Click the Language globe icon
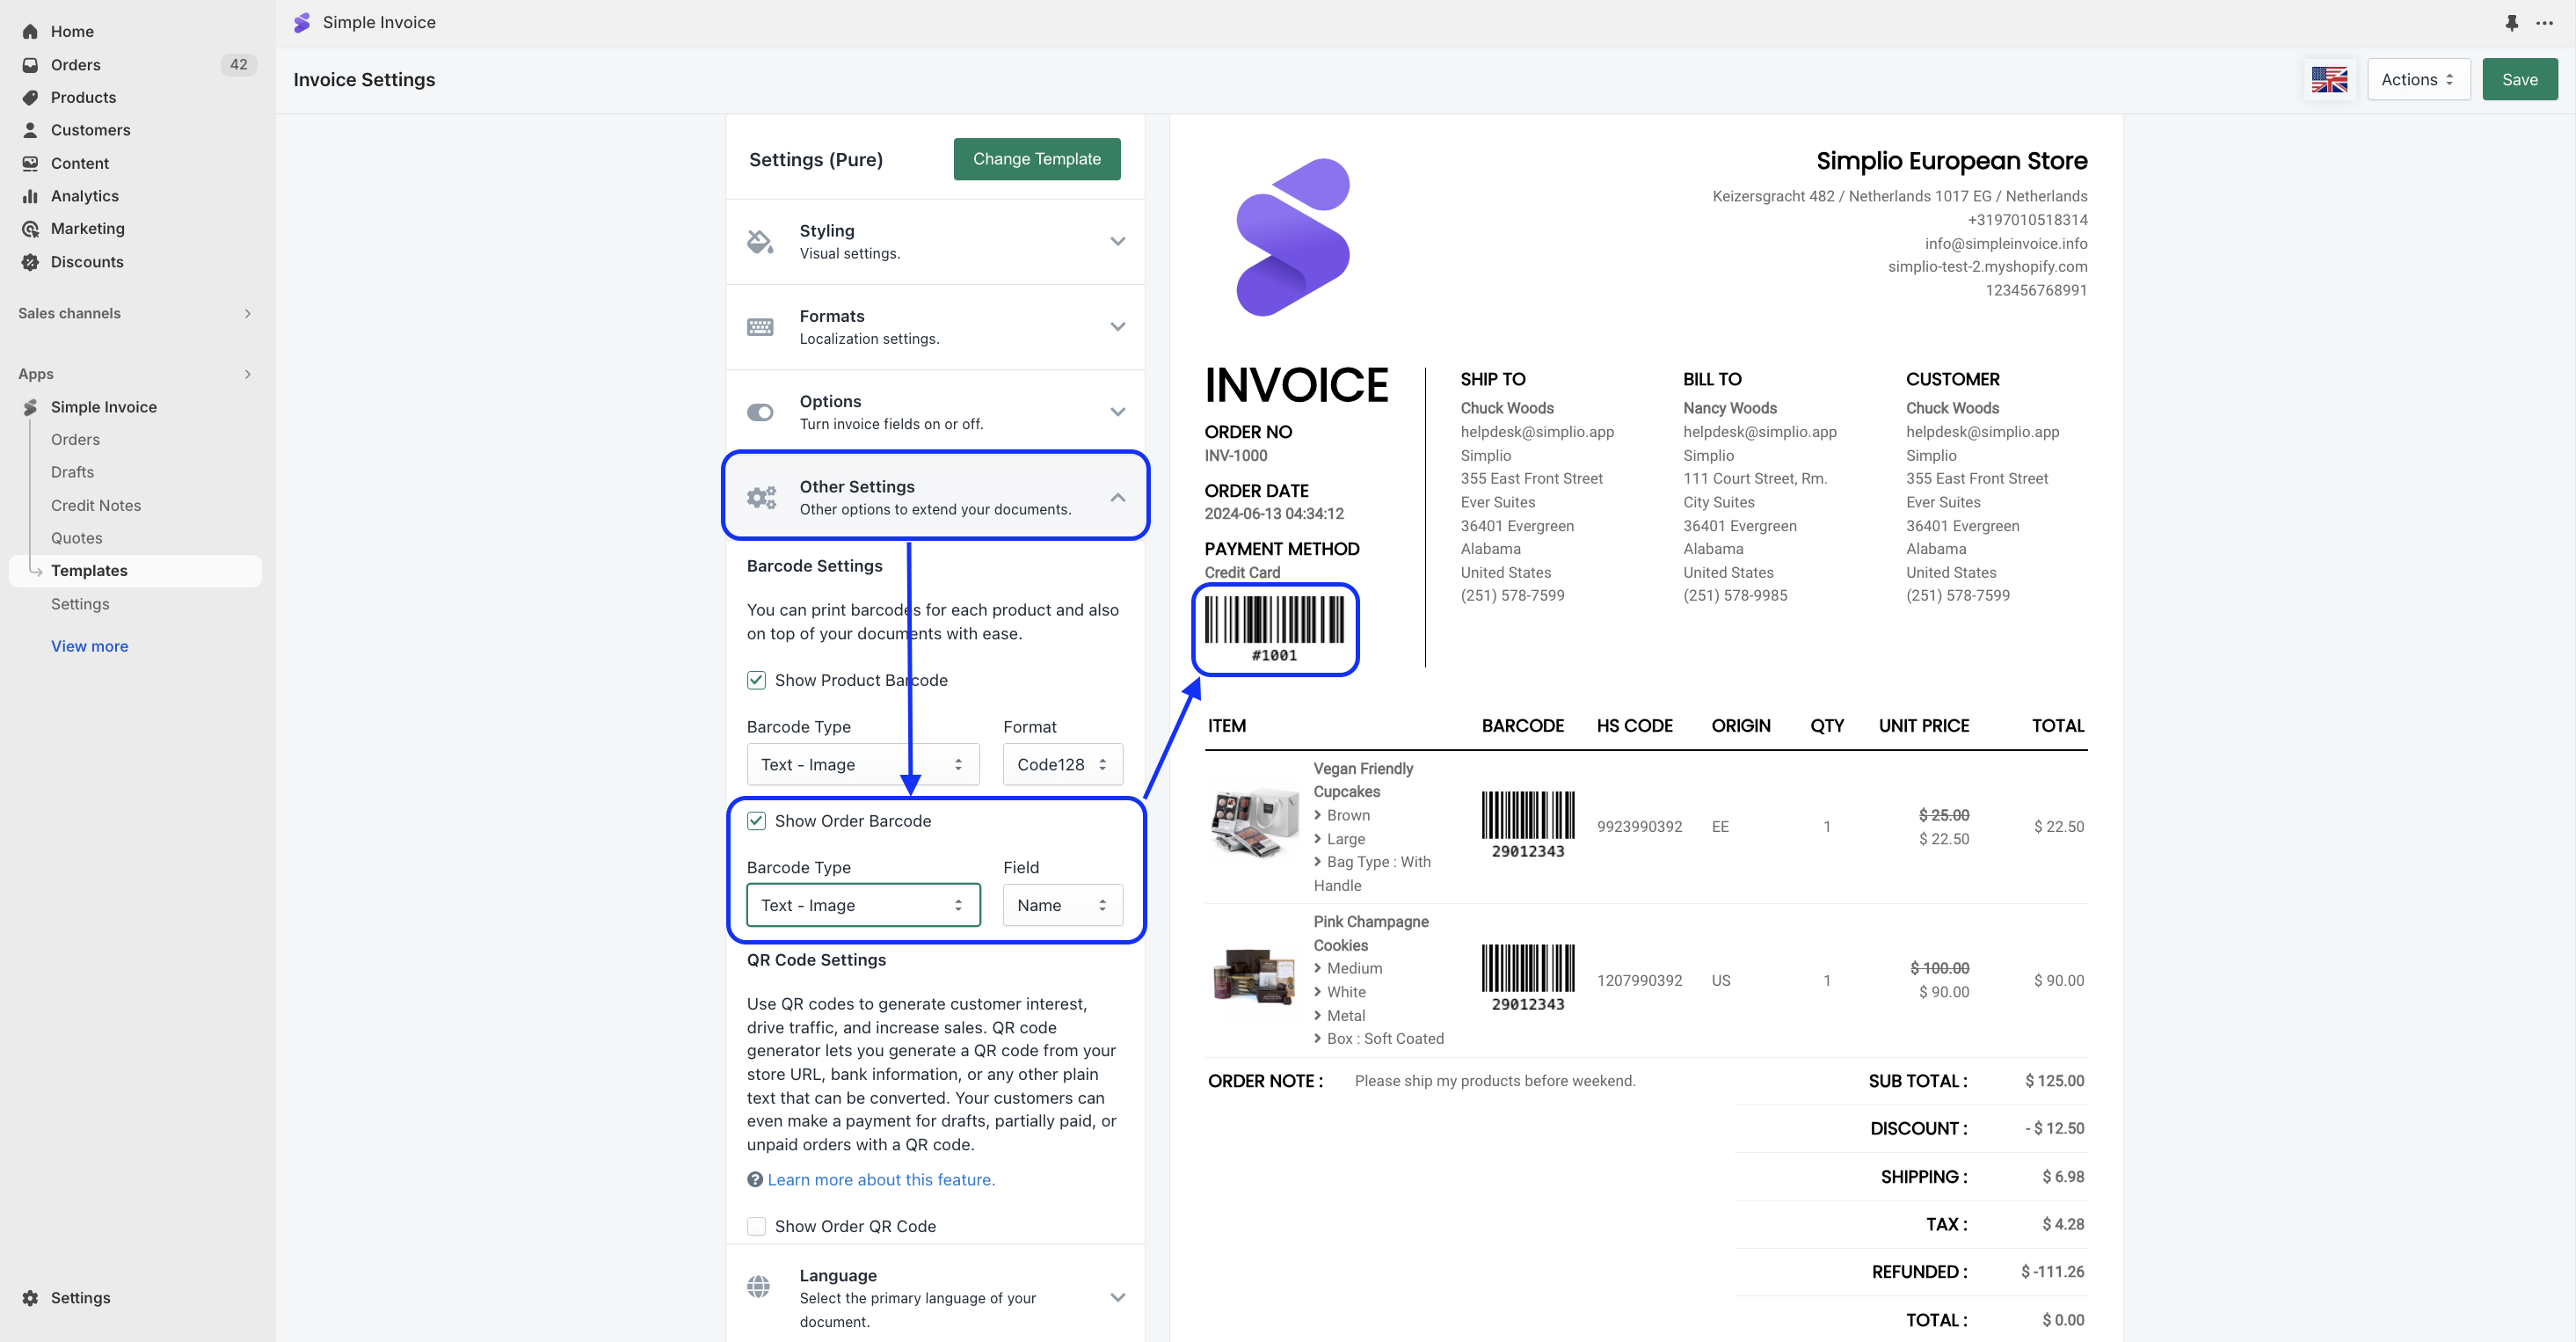The width and height of the screenshot is (2576, 1342). click(x=759, y=1286)
